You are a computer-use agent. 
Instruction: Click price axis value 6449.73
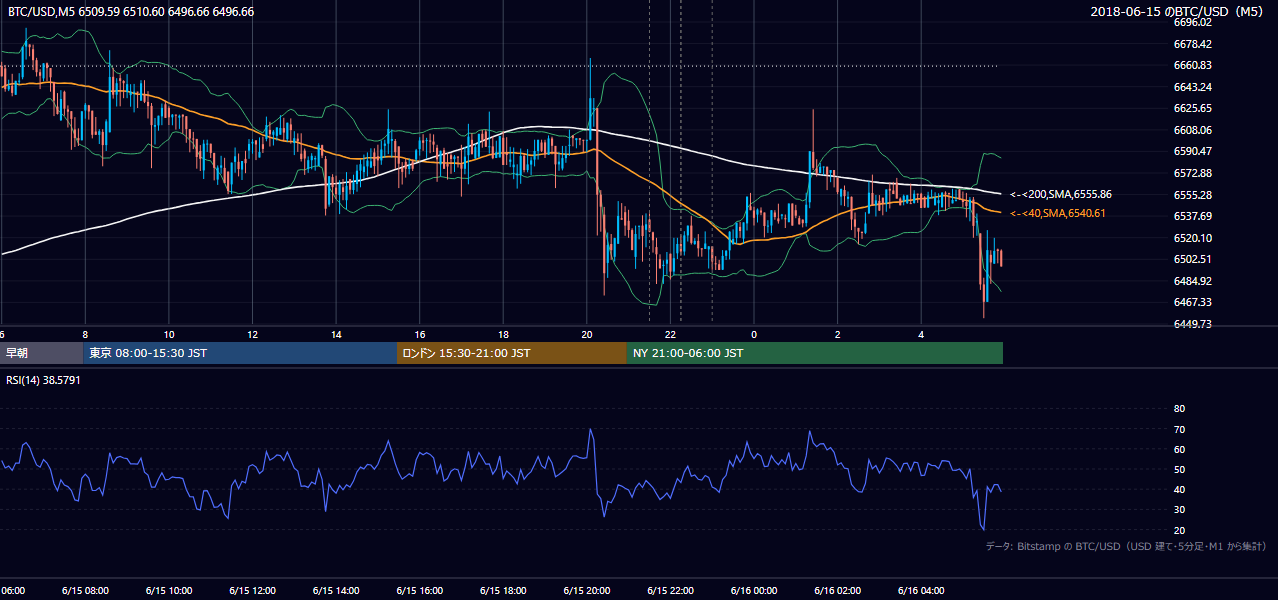[1193, 324]
